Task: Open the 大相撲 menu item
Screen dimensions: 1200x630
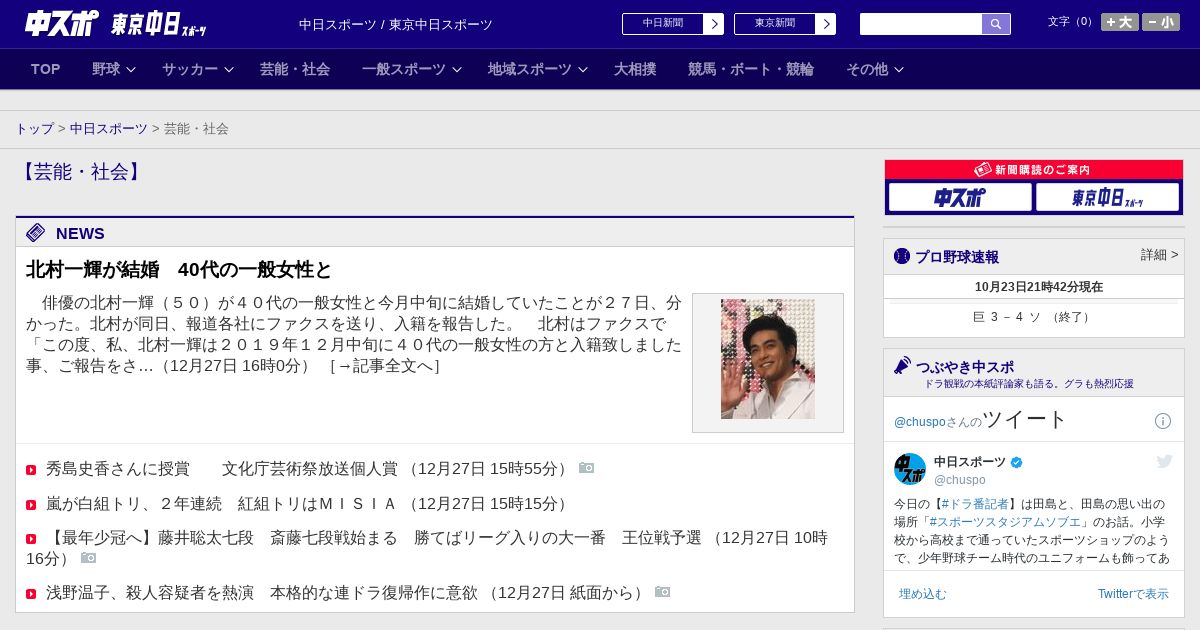Action: point(635,69)
